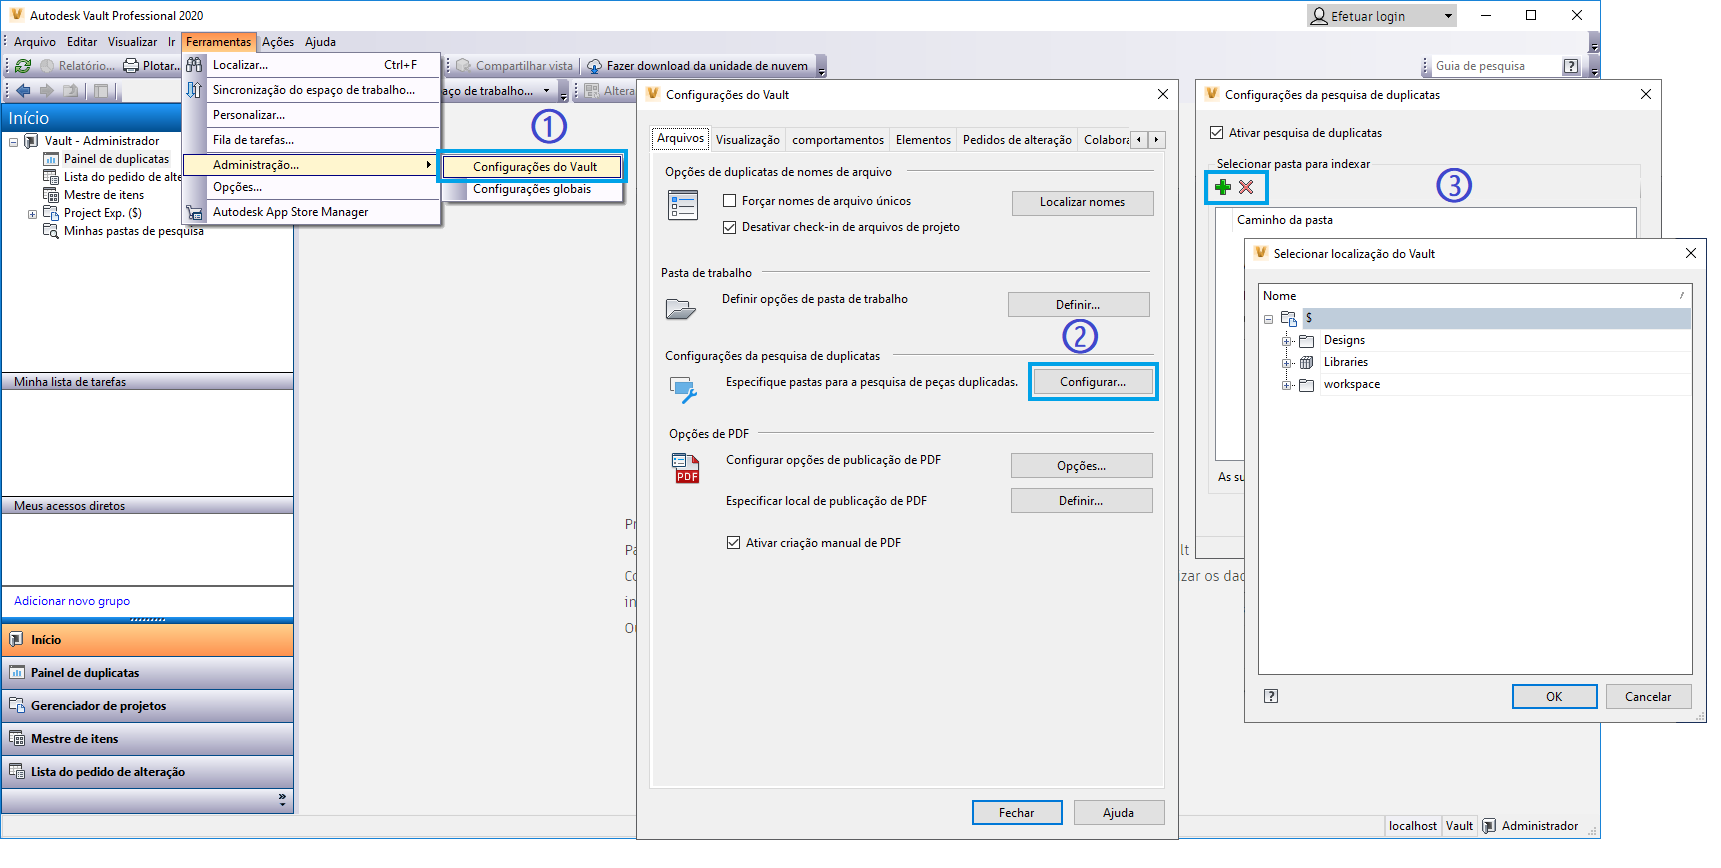
Task: Expand the workspace folder node
Action: click(x=1287, y=386)
